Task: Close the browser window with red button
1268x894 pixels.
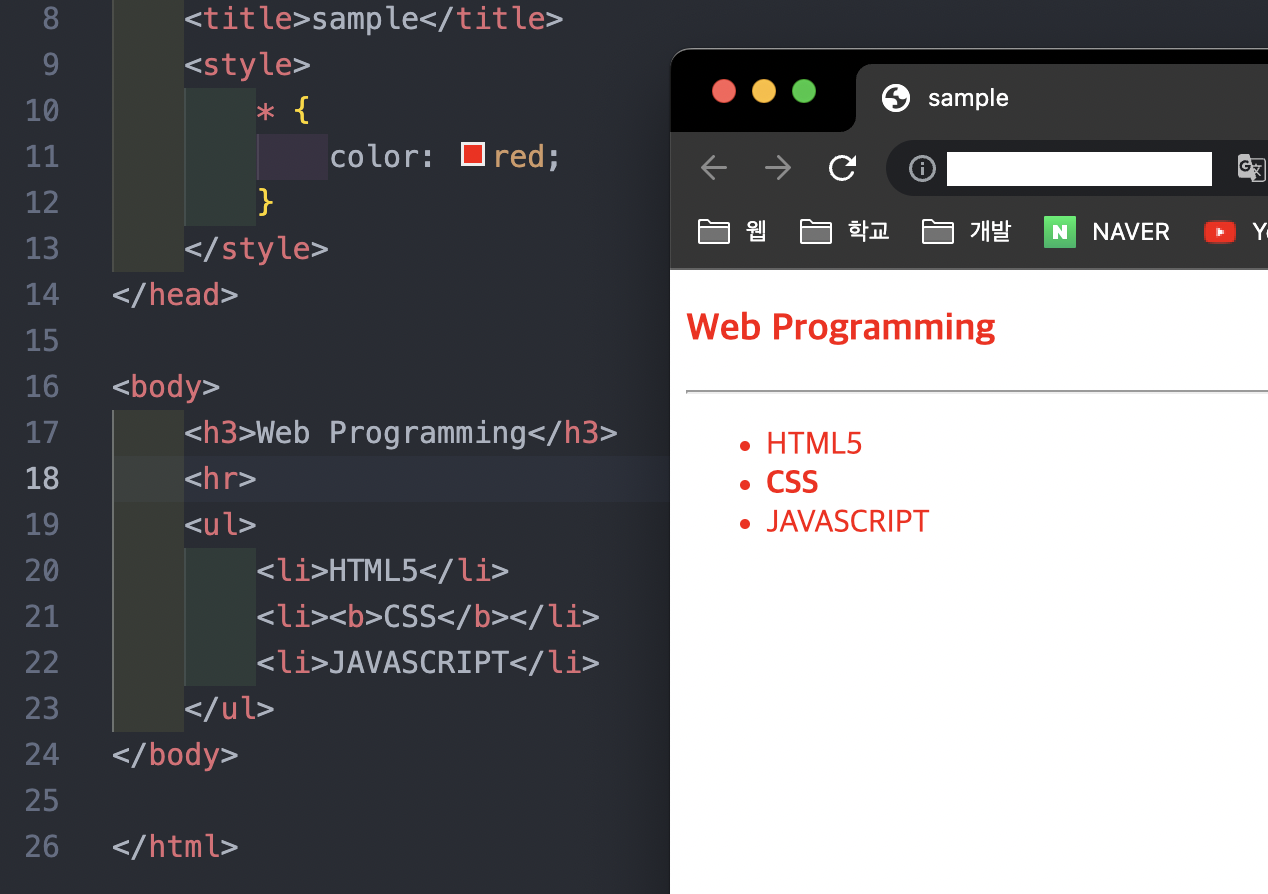Action: (x=724, y=91)
